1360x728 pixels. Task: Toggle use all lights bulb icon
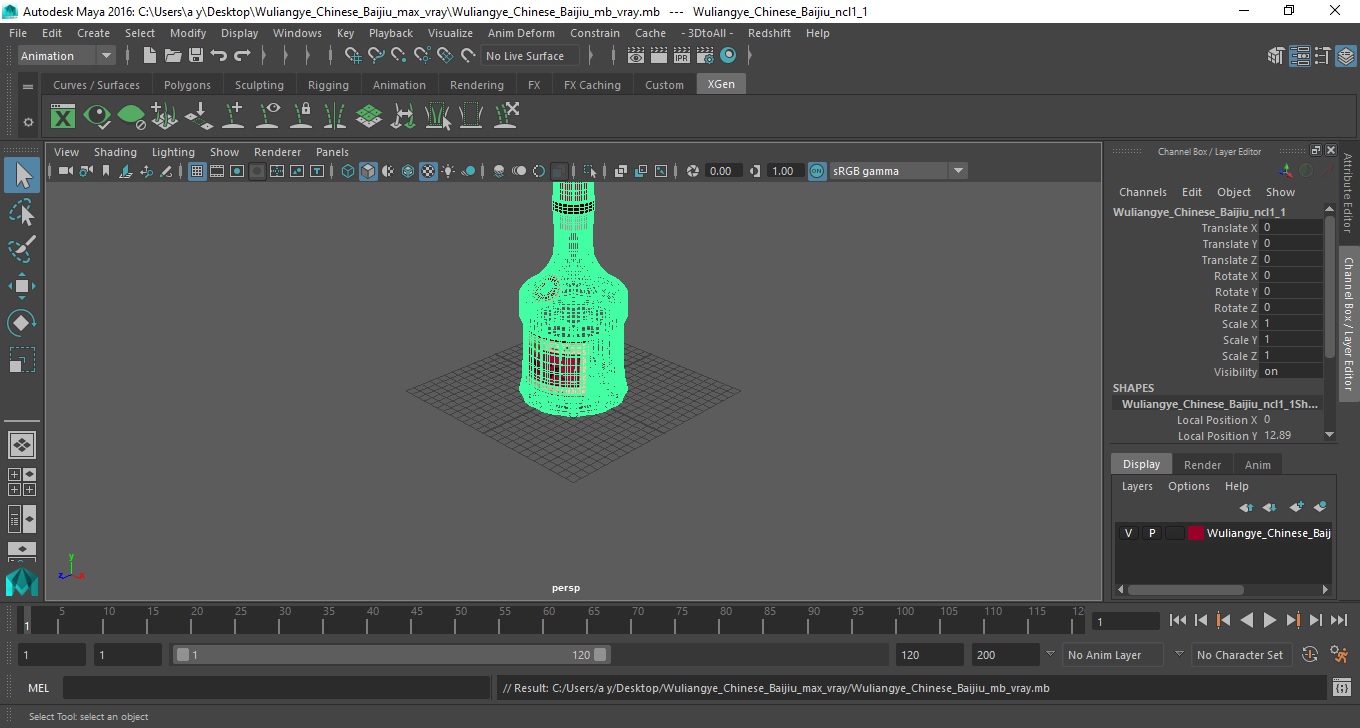point(448,171)
